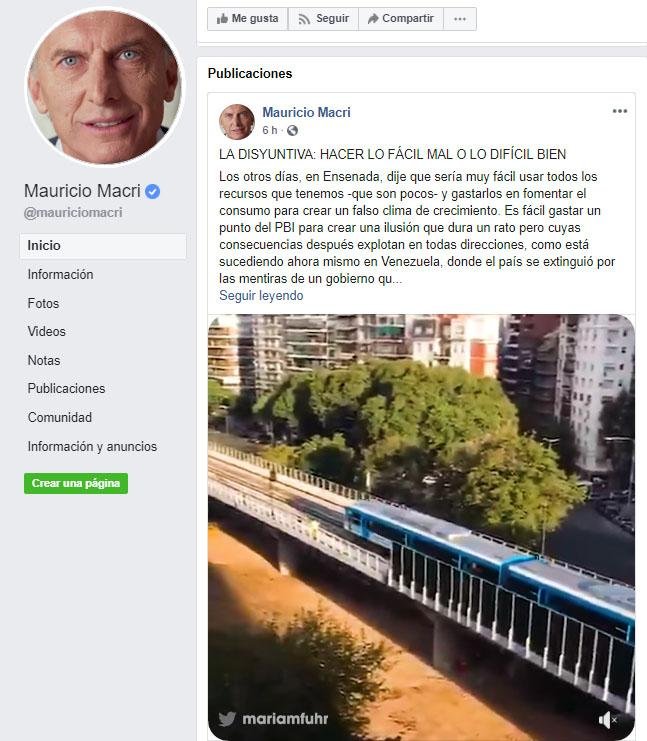Open the large profile picture
Image resolution: width=647 pixels, height=741 pixels.
click(x=105, y=86)
